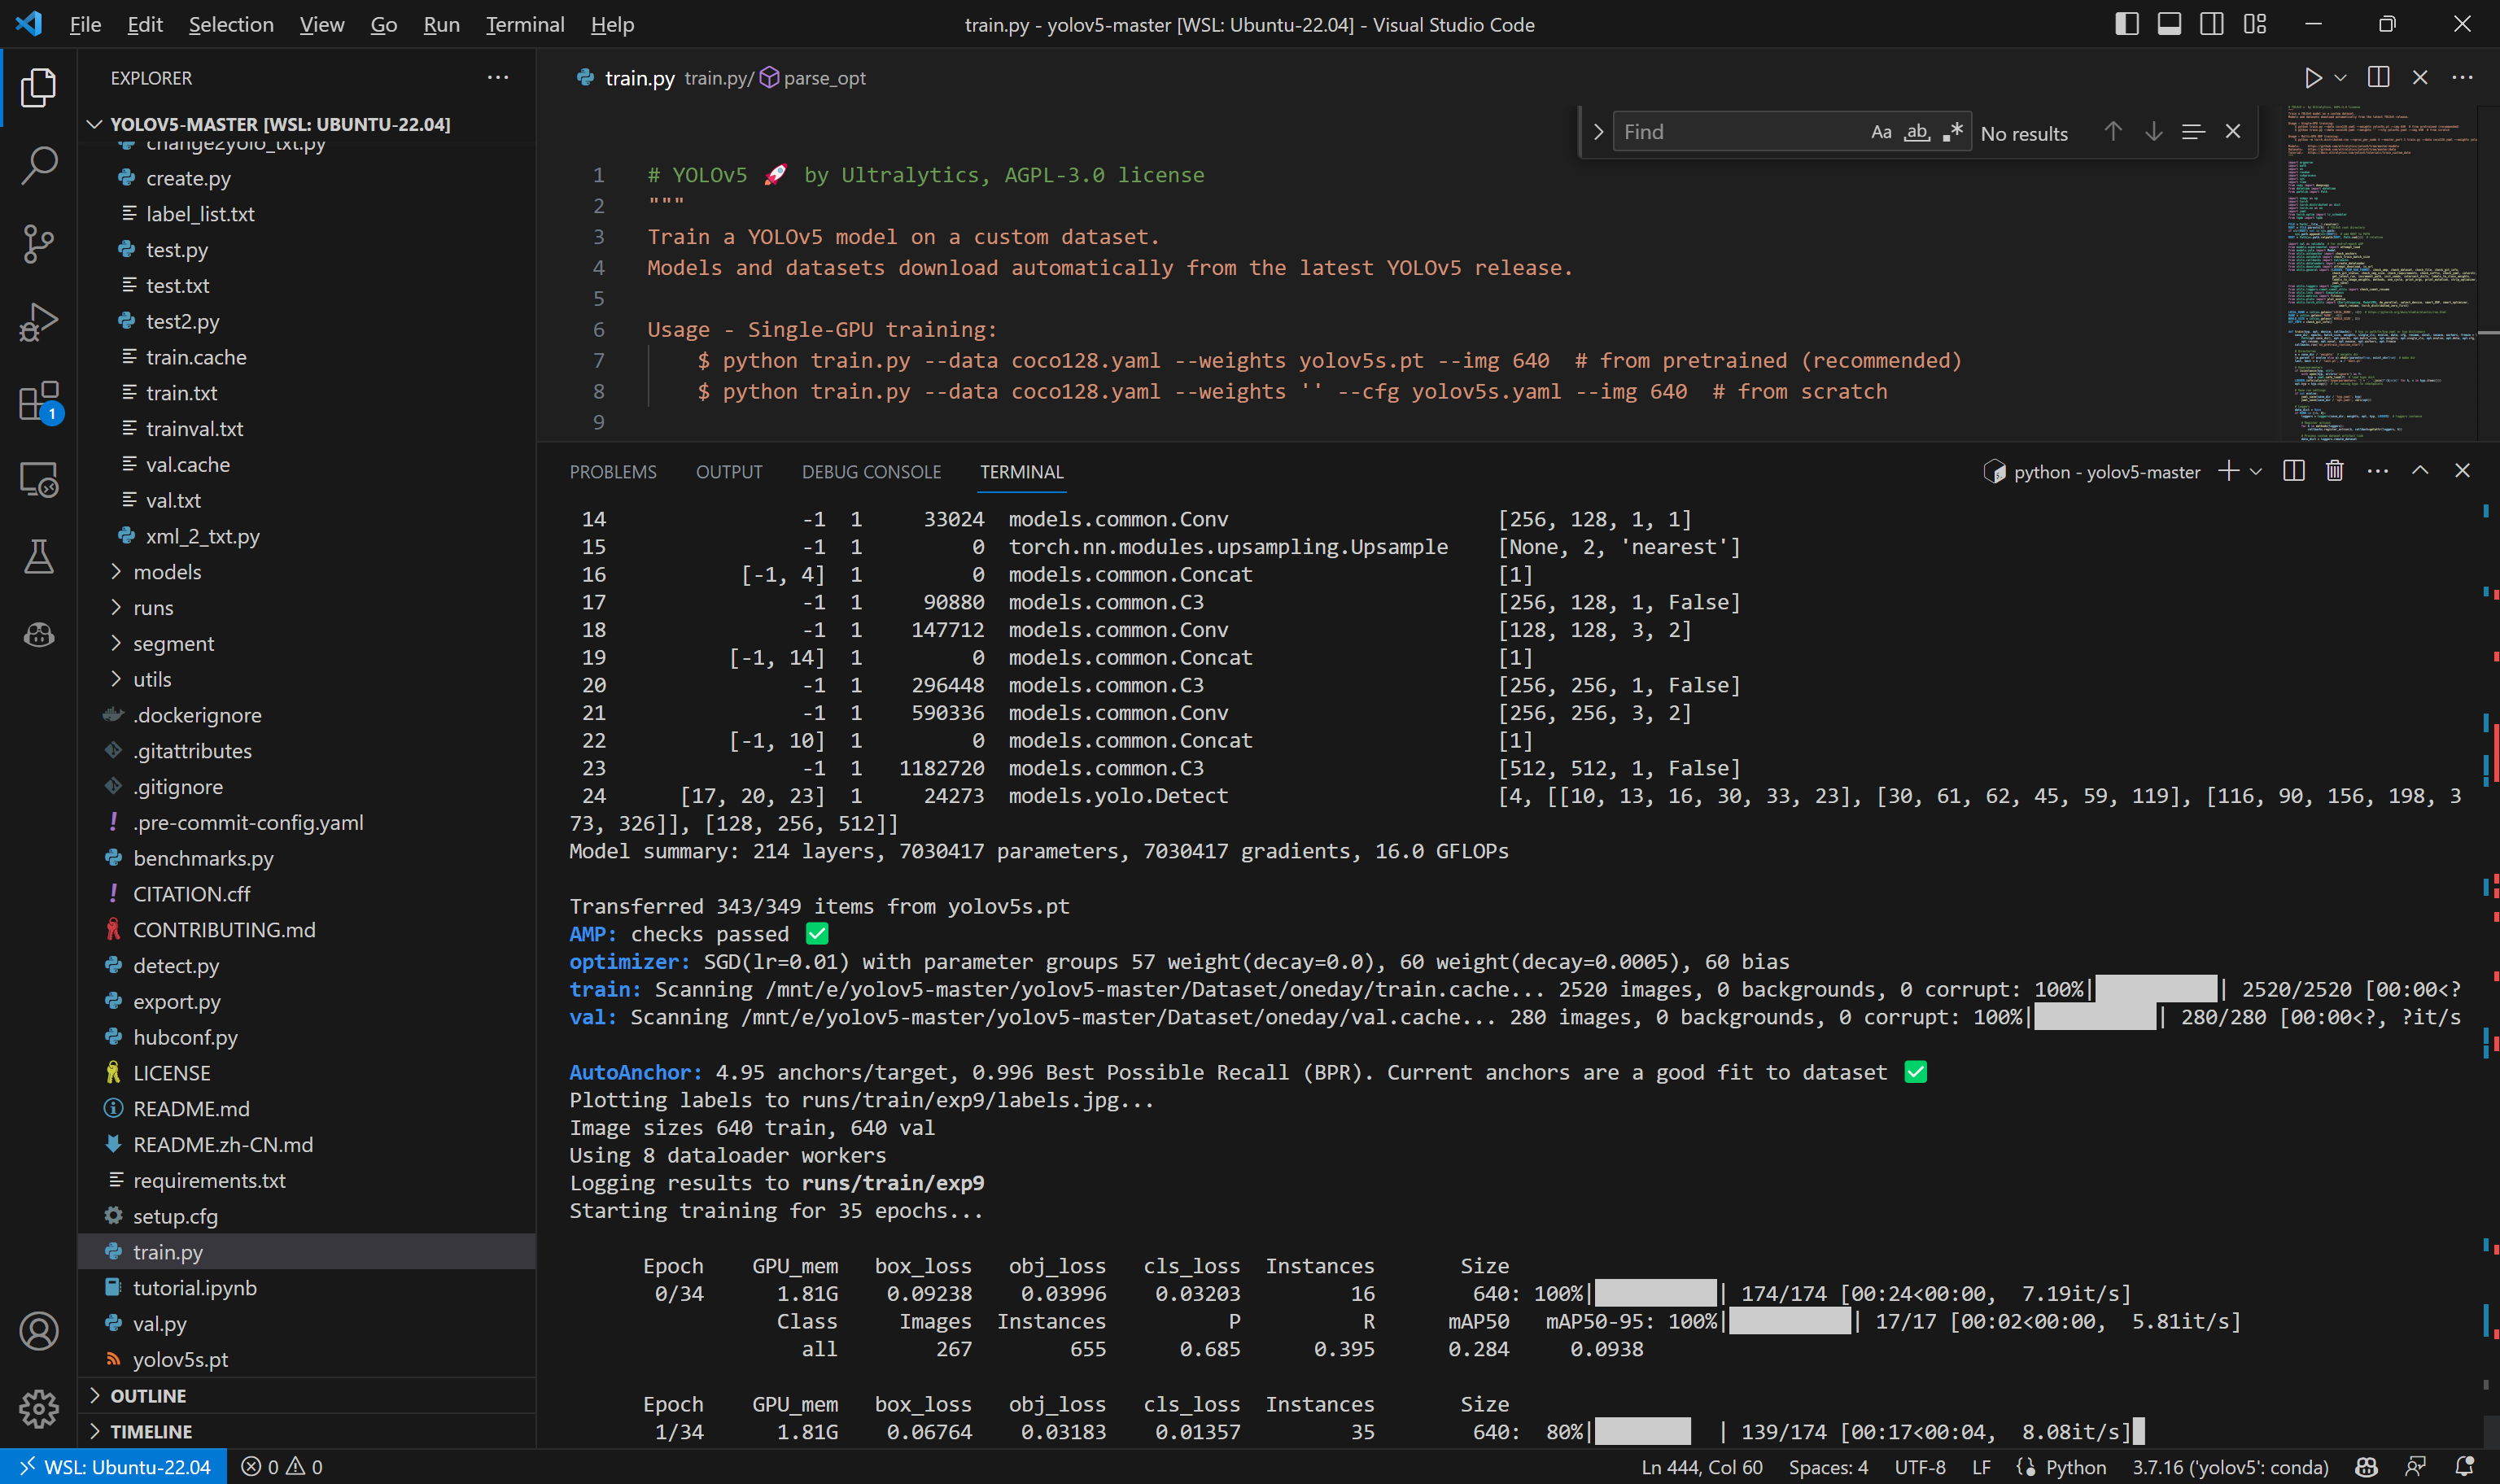Open editor More Actions ellipsis
The width and height of the screenshot is (2500, 1484).
tap(2462, 77)
